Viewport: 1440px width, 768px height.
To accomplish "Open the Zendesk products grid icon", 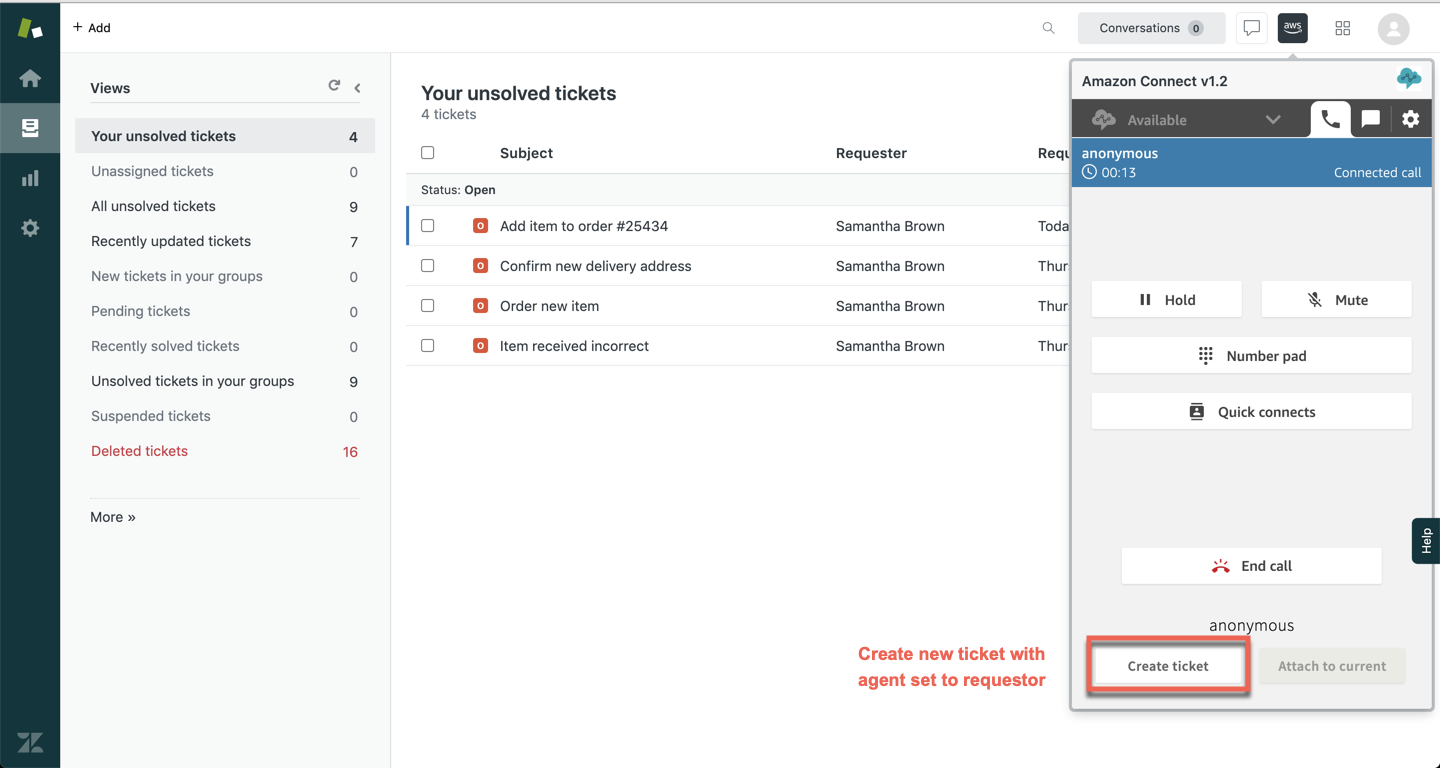I will tap(1343, 28).
